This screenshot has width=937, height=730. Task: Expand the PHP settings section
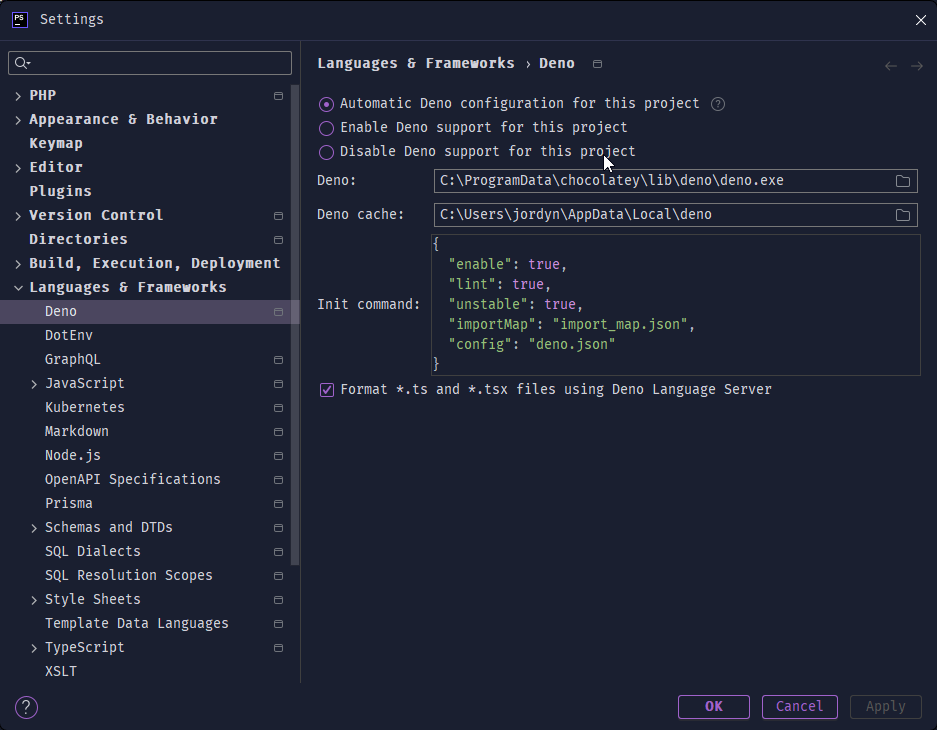point(18,96)
